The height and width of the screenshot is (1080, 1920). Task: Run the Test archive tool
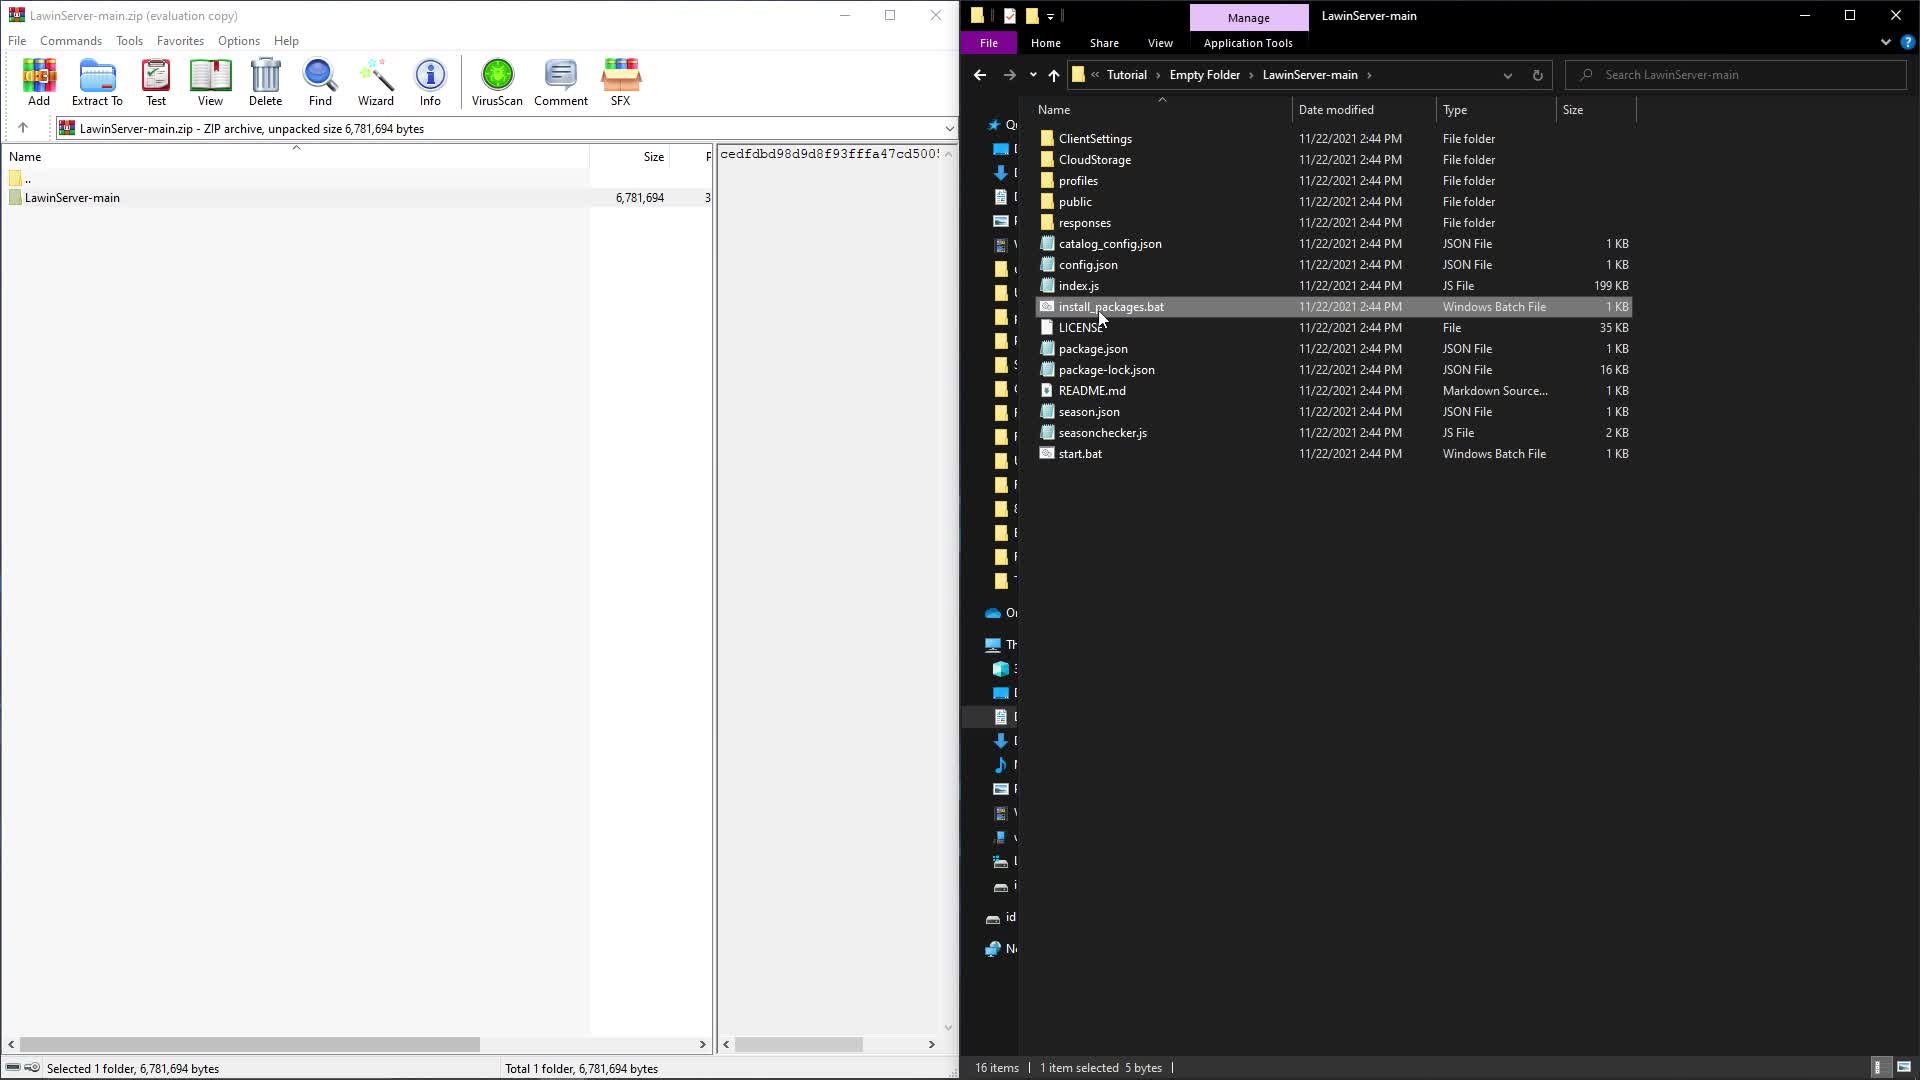pos(156,82)
